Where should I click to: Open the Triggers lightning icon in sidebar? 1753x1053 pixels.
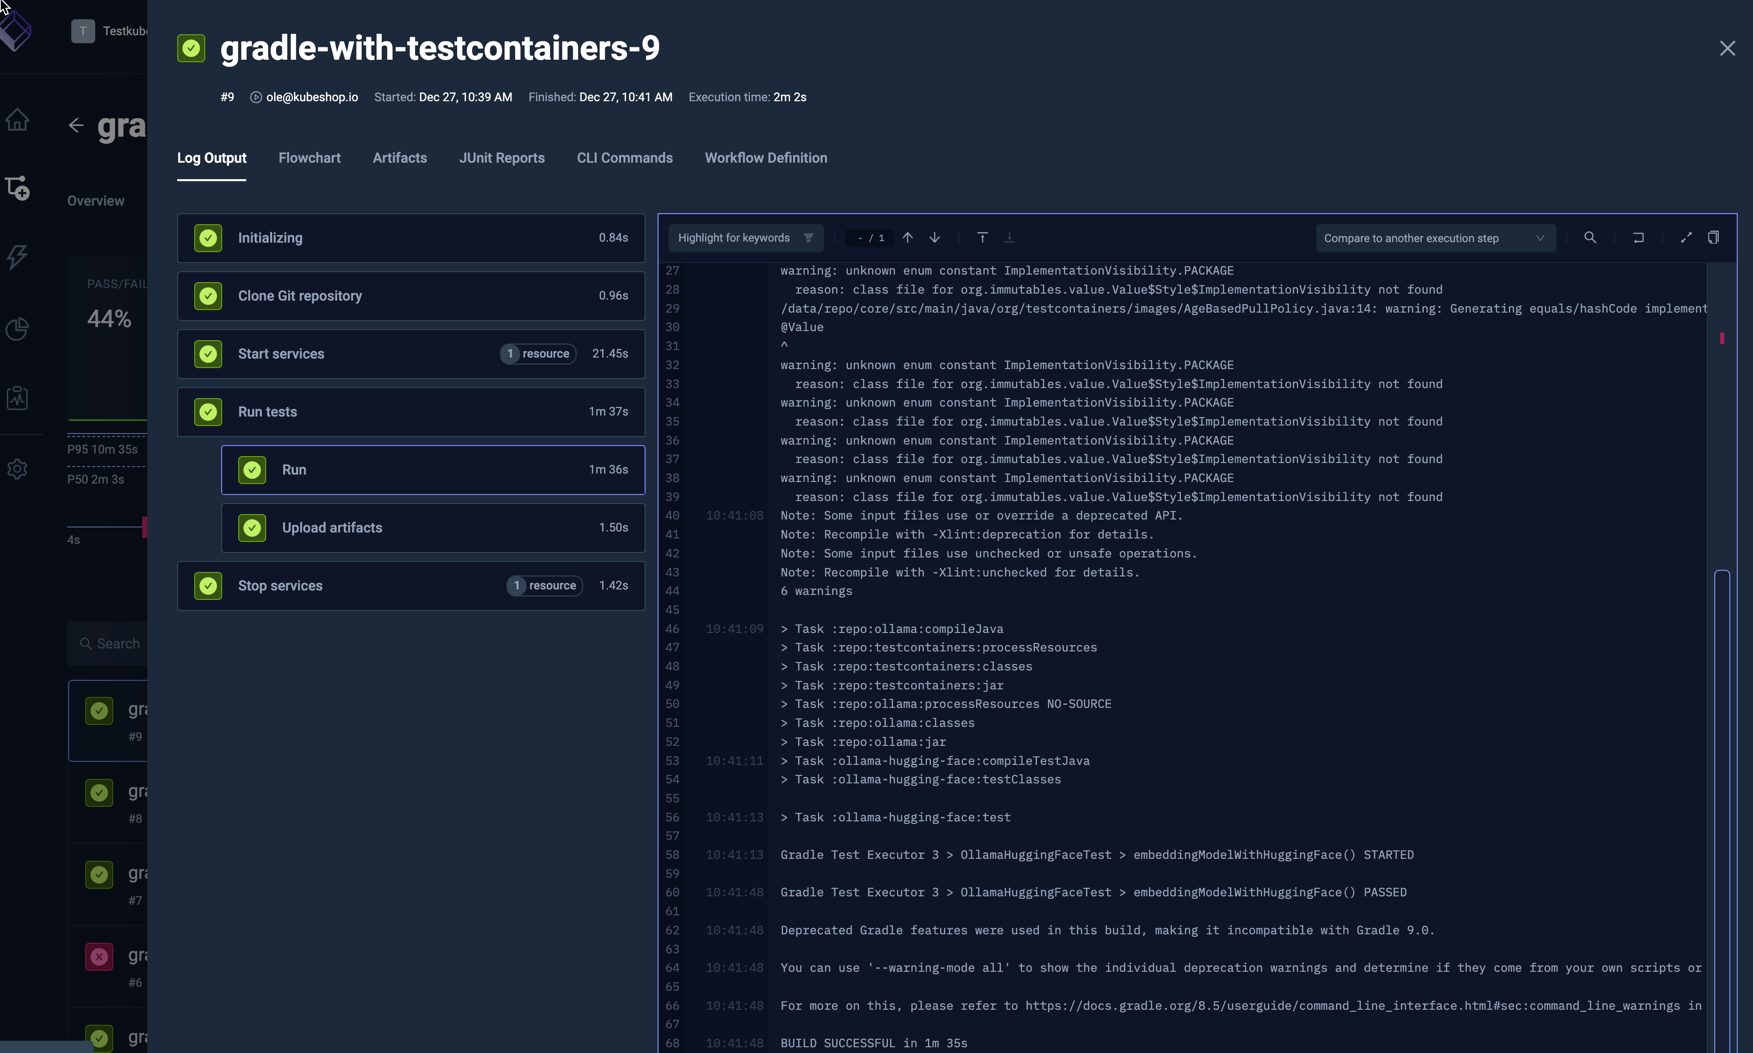point(17,257)
